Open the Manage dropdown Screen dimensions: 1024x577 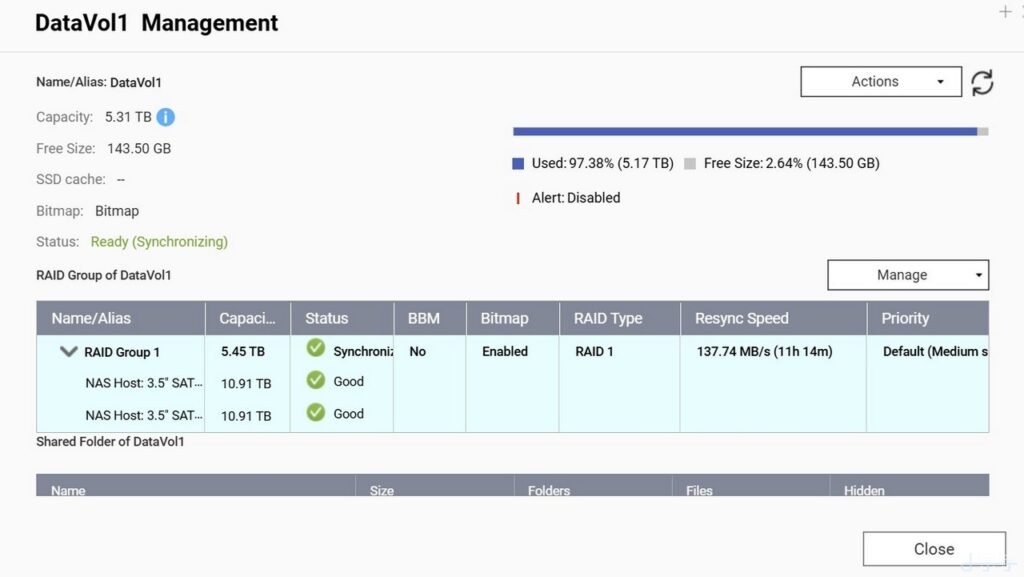point(907,275)
